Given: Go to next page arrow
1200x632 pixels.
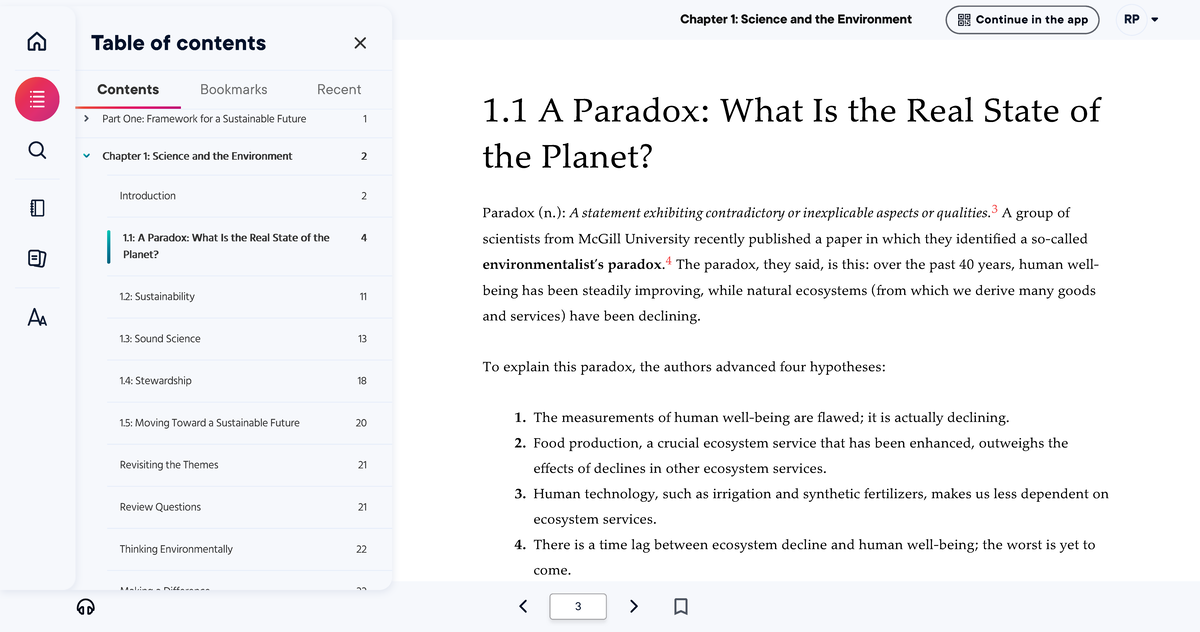Looking at the screenshot, I should point(634,606).
